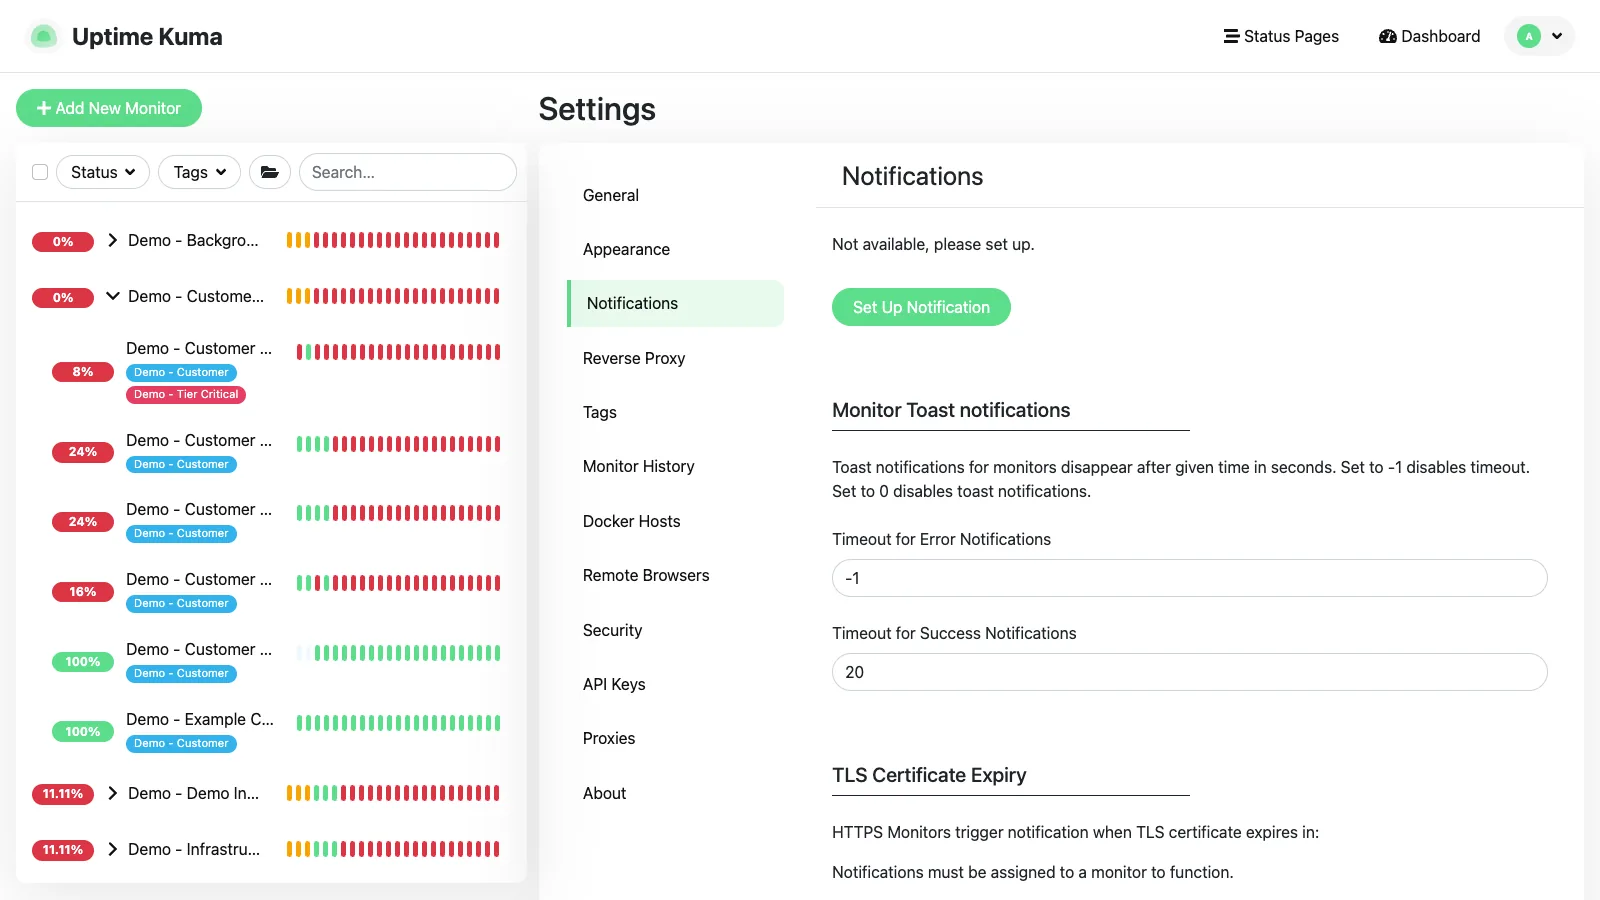
Task: Open the Status filter dropdown
Action: click(x=103, y=172)
